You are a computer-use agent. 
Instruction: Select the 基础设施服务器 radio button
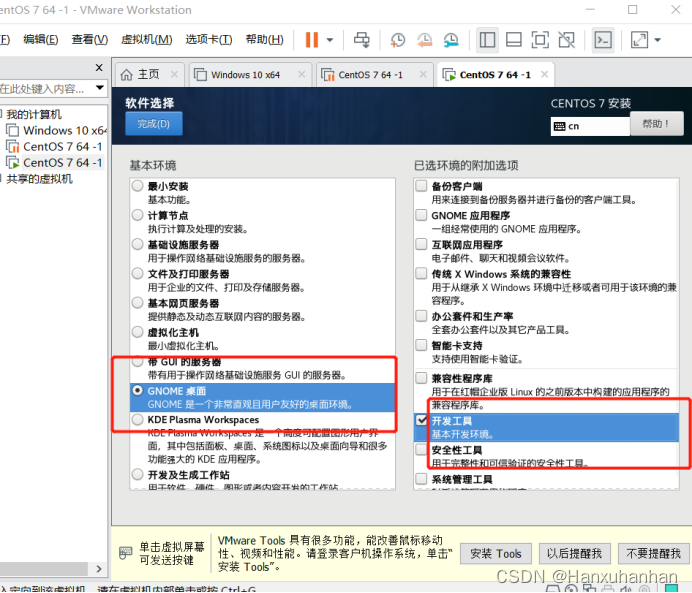(138, 244)
